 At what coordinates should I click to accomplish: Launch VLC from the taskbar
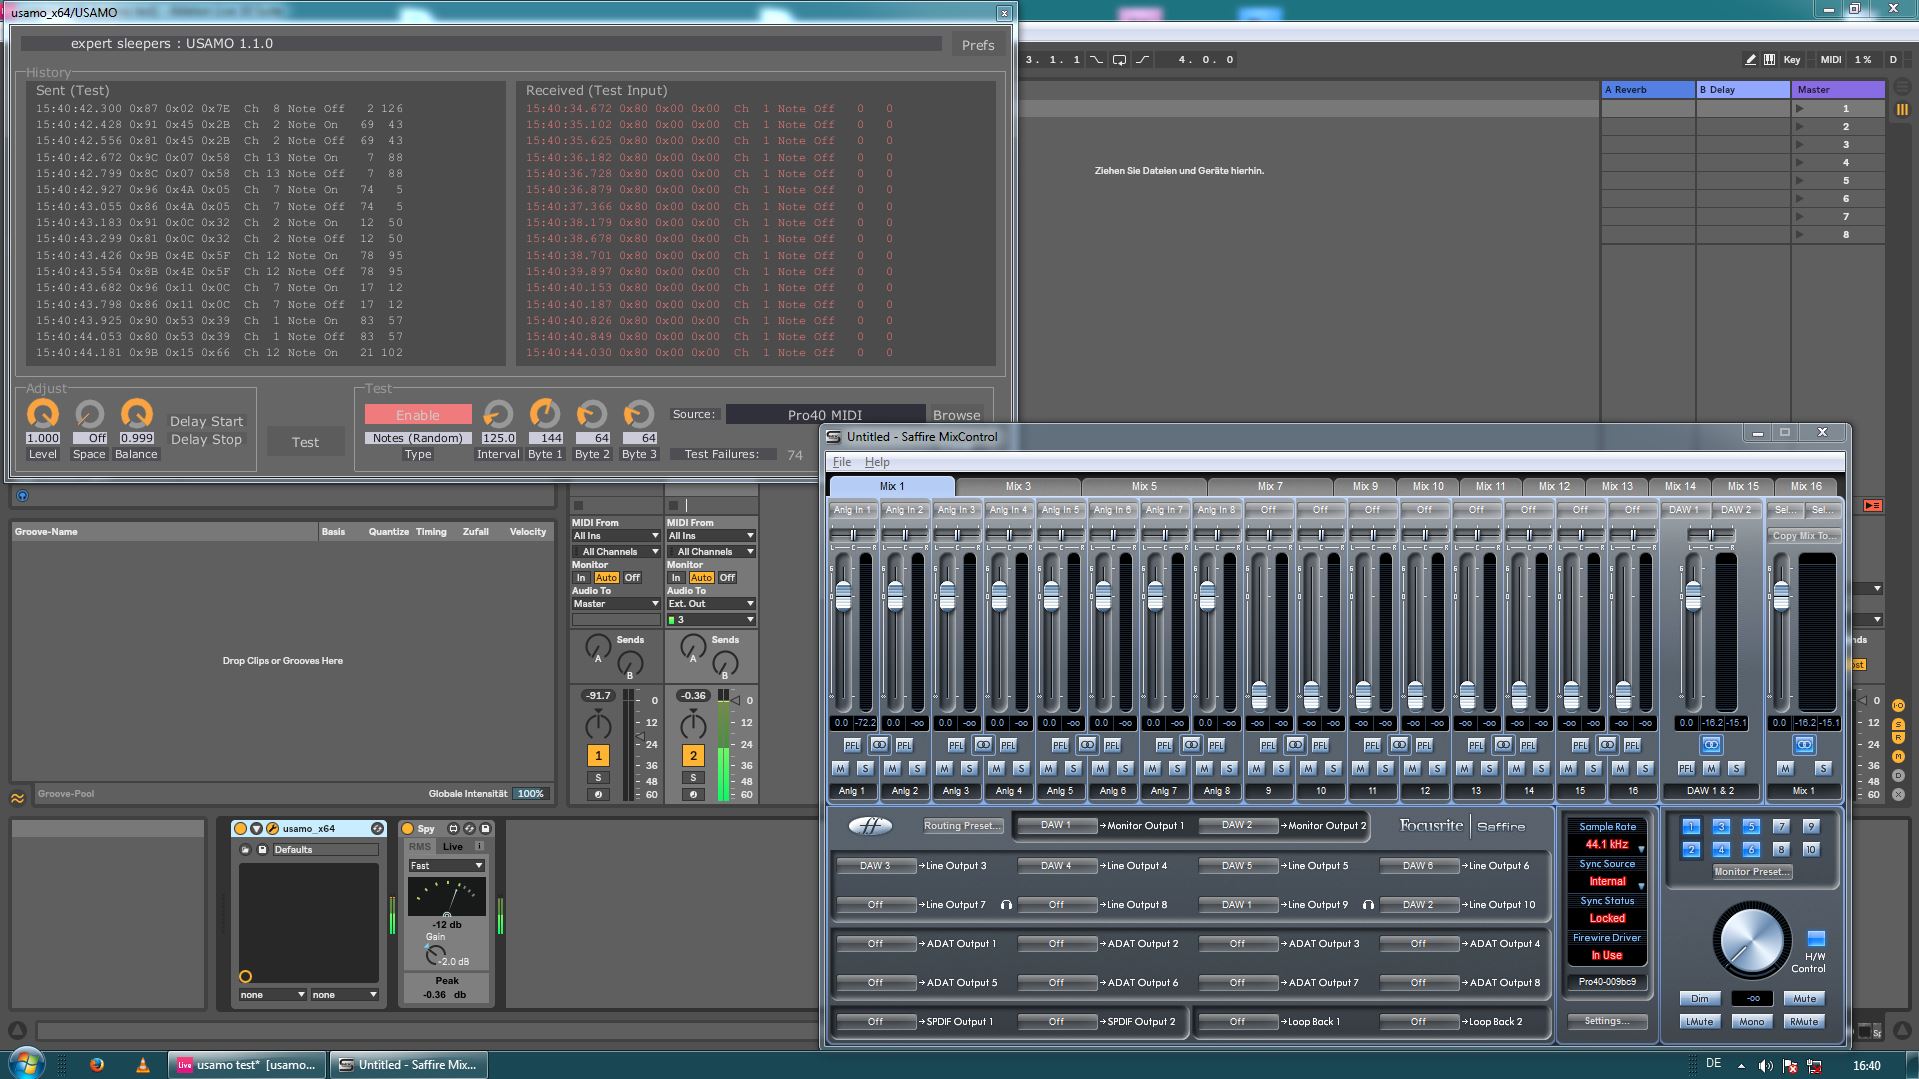click(x=142, y=1065)
